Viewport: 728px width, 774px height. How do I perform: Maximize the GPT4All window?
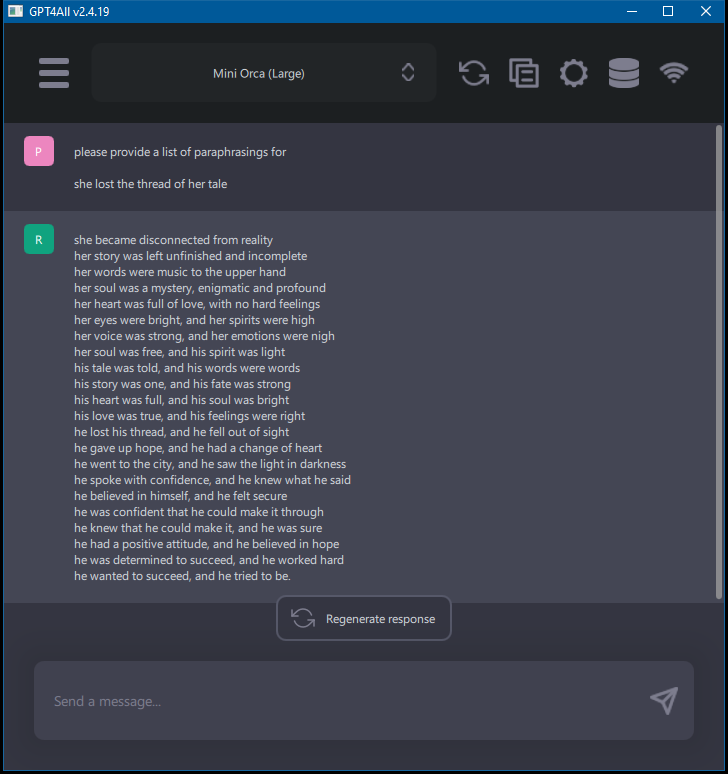click(668, 11)
